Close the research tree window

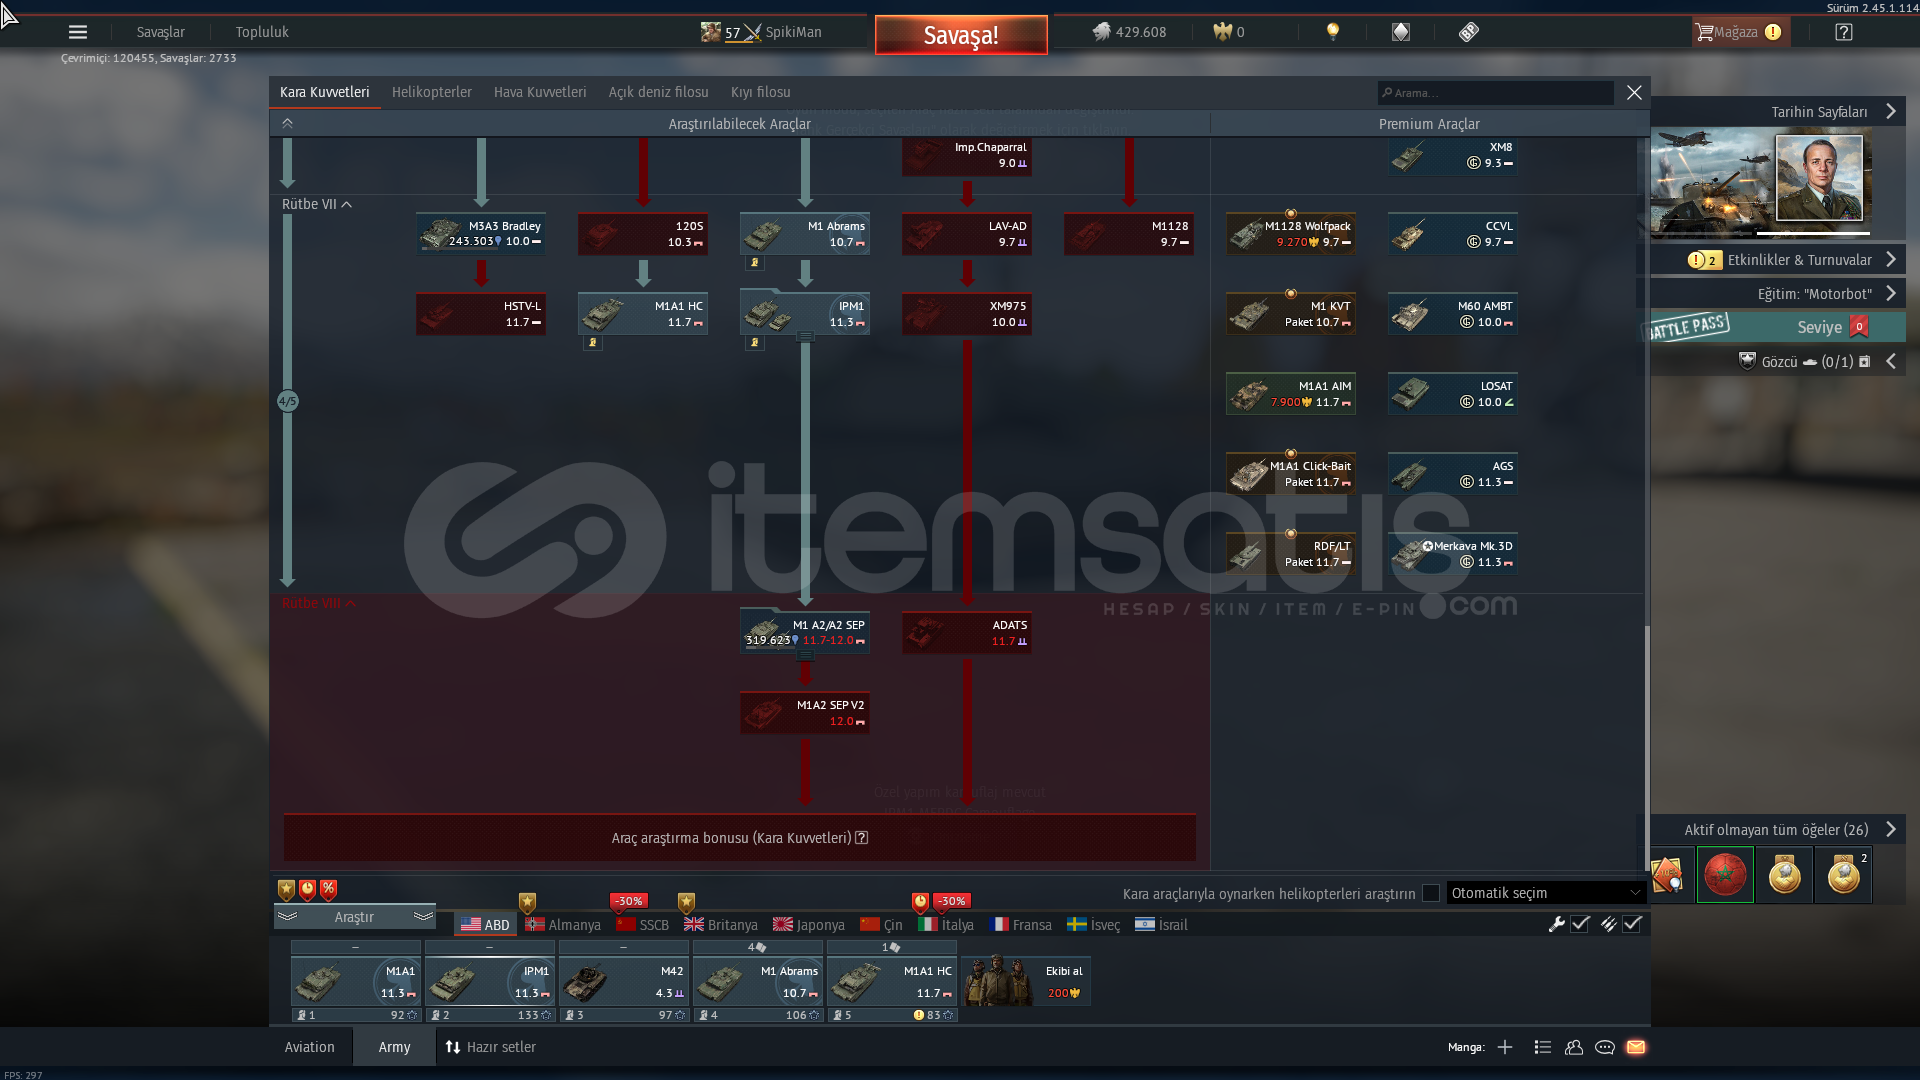point(1634,92)
